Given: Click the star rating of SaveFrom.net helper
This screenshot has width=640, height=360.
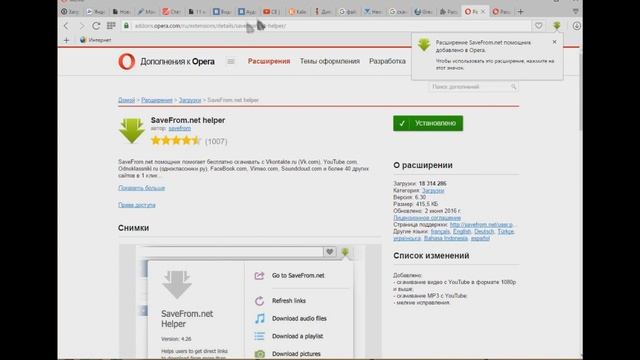Looking at the screenshot, I should pyautogui.click(x=176, y=141).
